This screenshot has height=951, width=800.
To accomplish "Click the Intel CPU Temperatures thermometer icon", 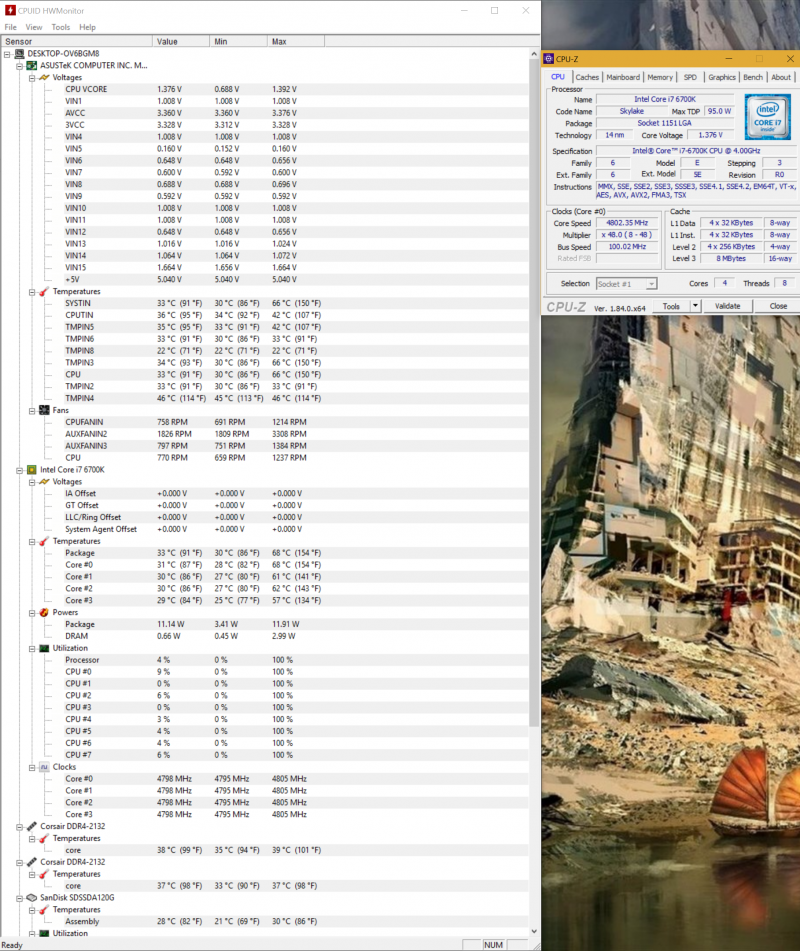I will pyautogui.click(x=44, y=541).
